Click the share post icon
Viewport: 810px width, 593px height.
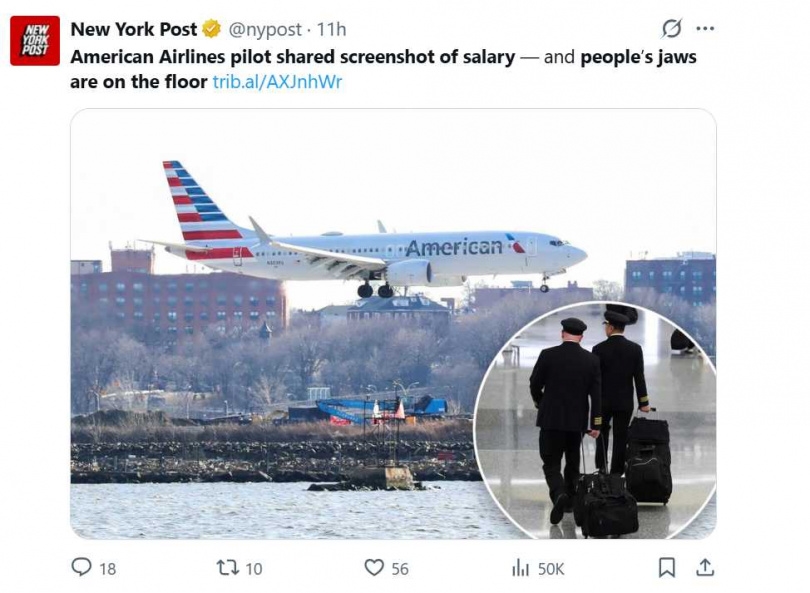point(705,568)
